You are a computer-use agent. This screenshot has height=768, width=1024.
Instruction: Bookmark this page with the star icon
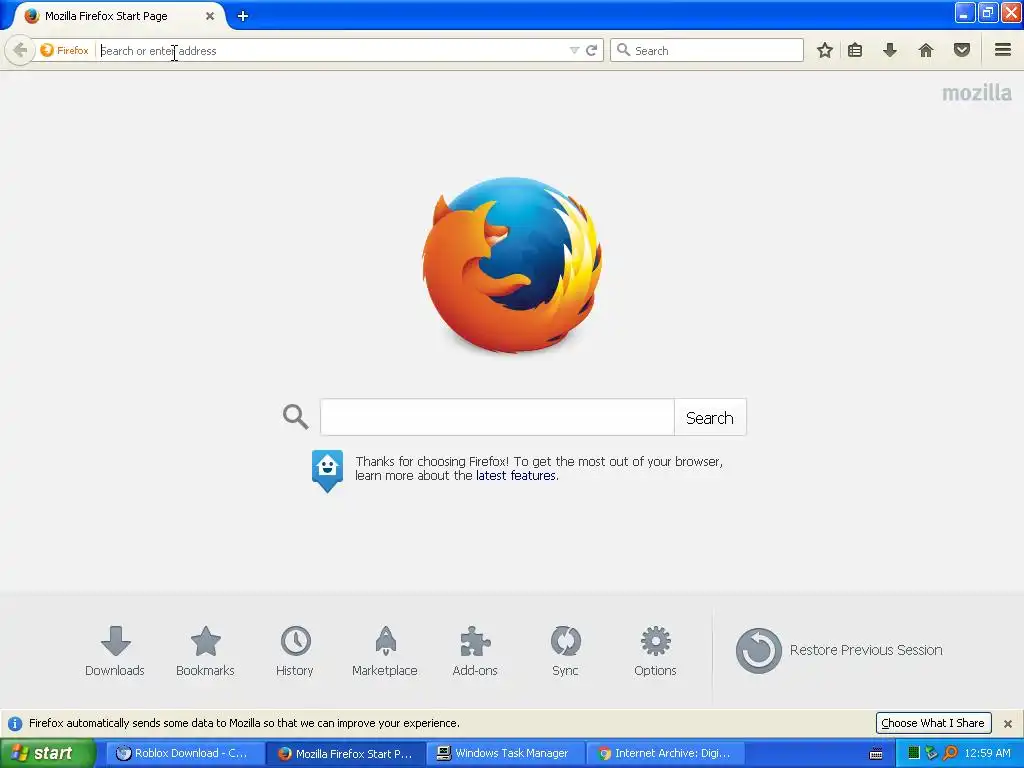pos(825,50)
